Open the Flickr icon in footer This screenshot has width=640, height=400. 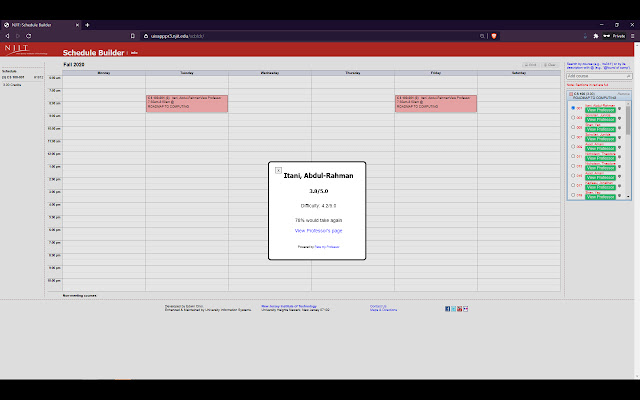pyautogui.click(x=466, y=309)
